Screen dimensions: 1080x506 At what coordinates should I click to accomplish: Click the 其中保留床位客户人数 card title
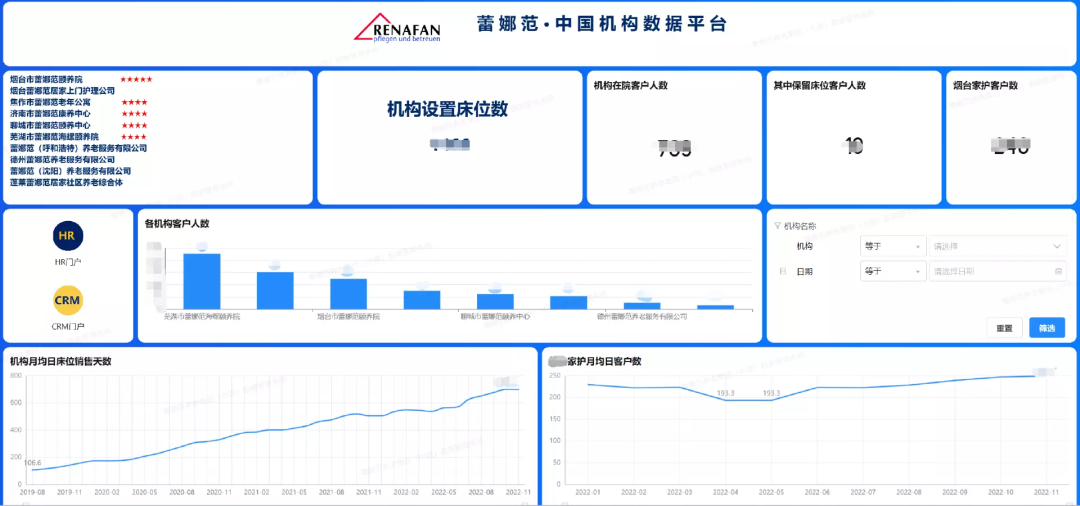coord(820,85)
